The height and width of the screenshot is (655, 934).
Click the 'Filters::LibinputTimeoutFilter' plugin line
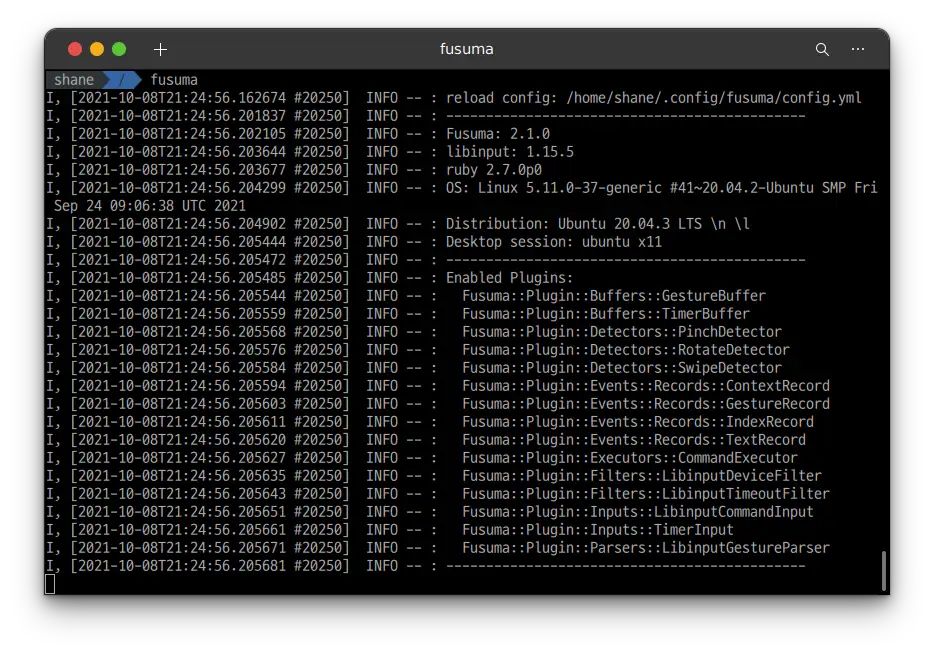[x=646, y=494]
